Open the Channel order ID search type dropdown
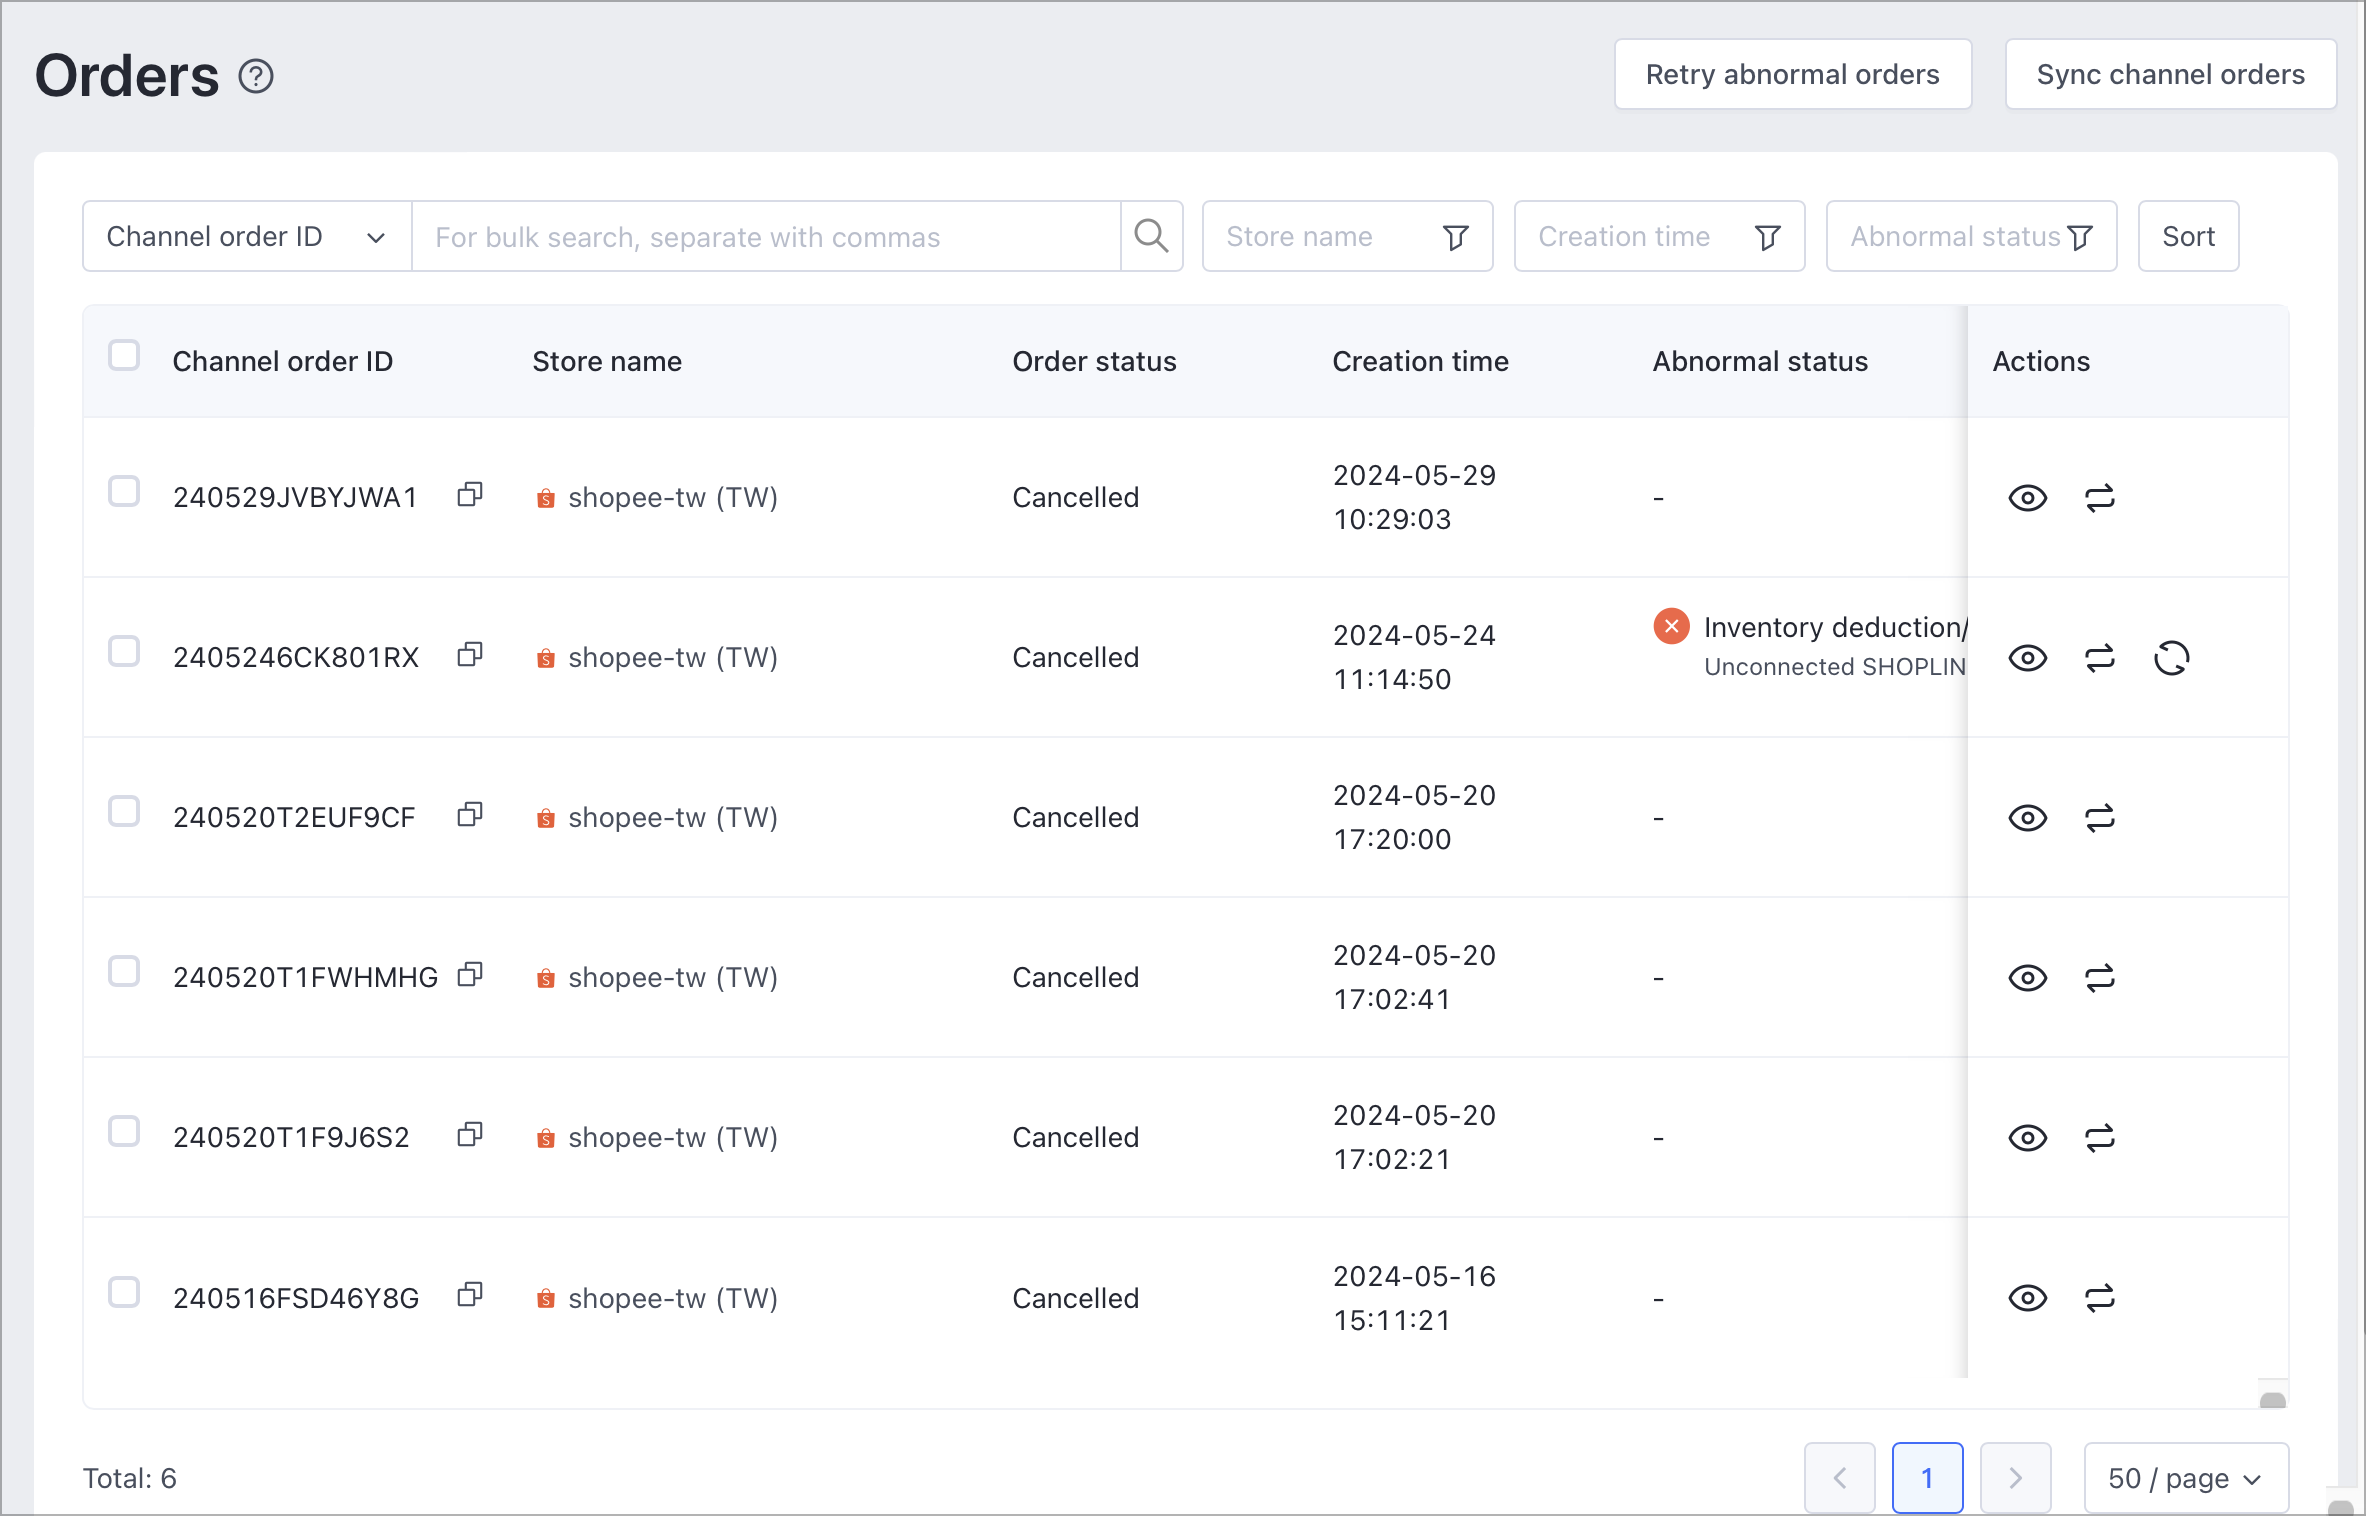2366x1516 pixels. [x=247, y=236]
